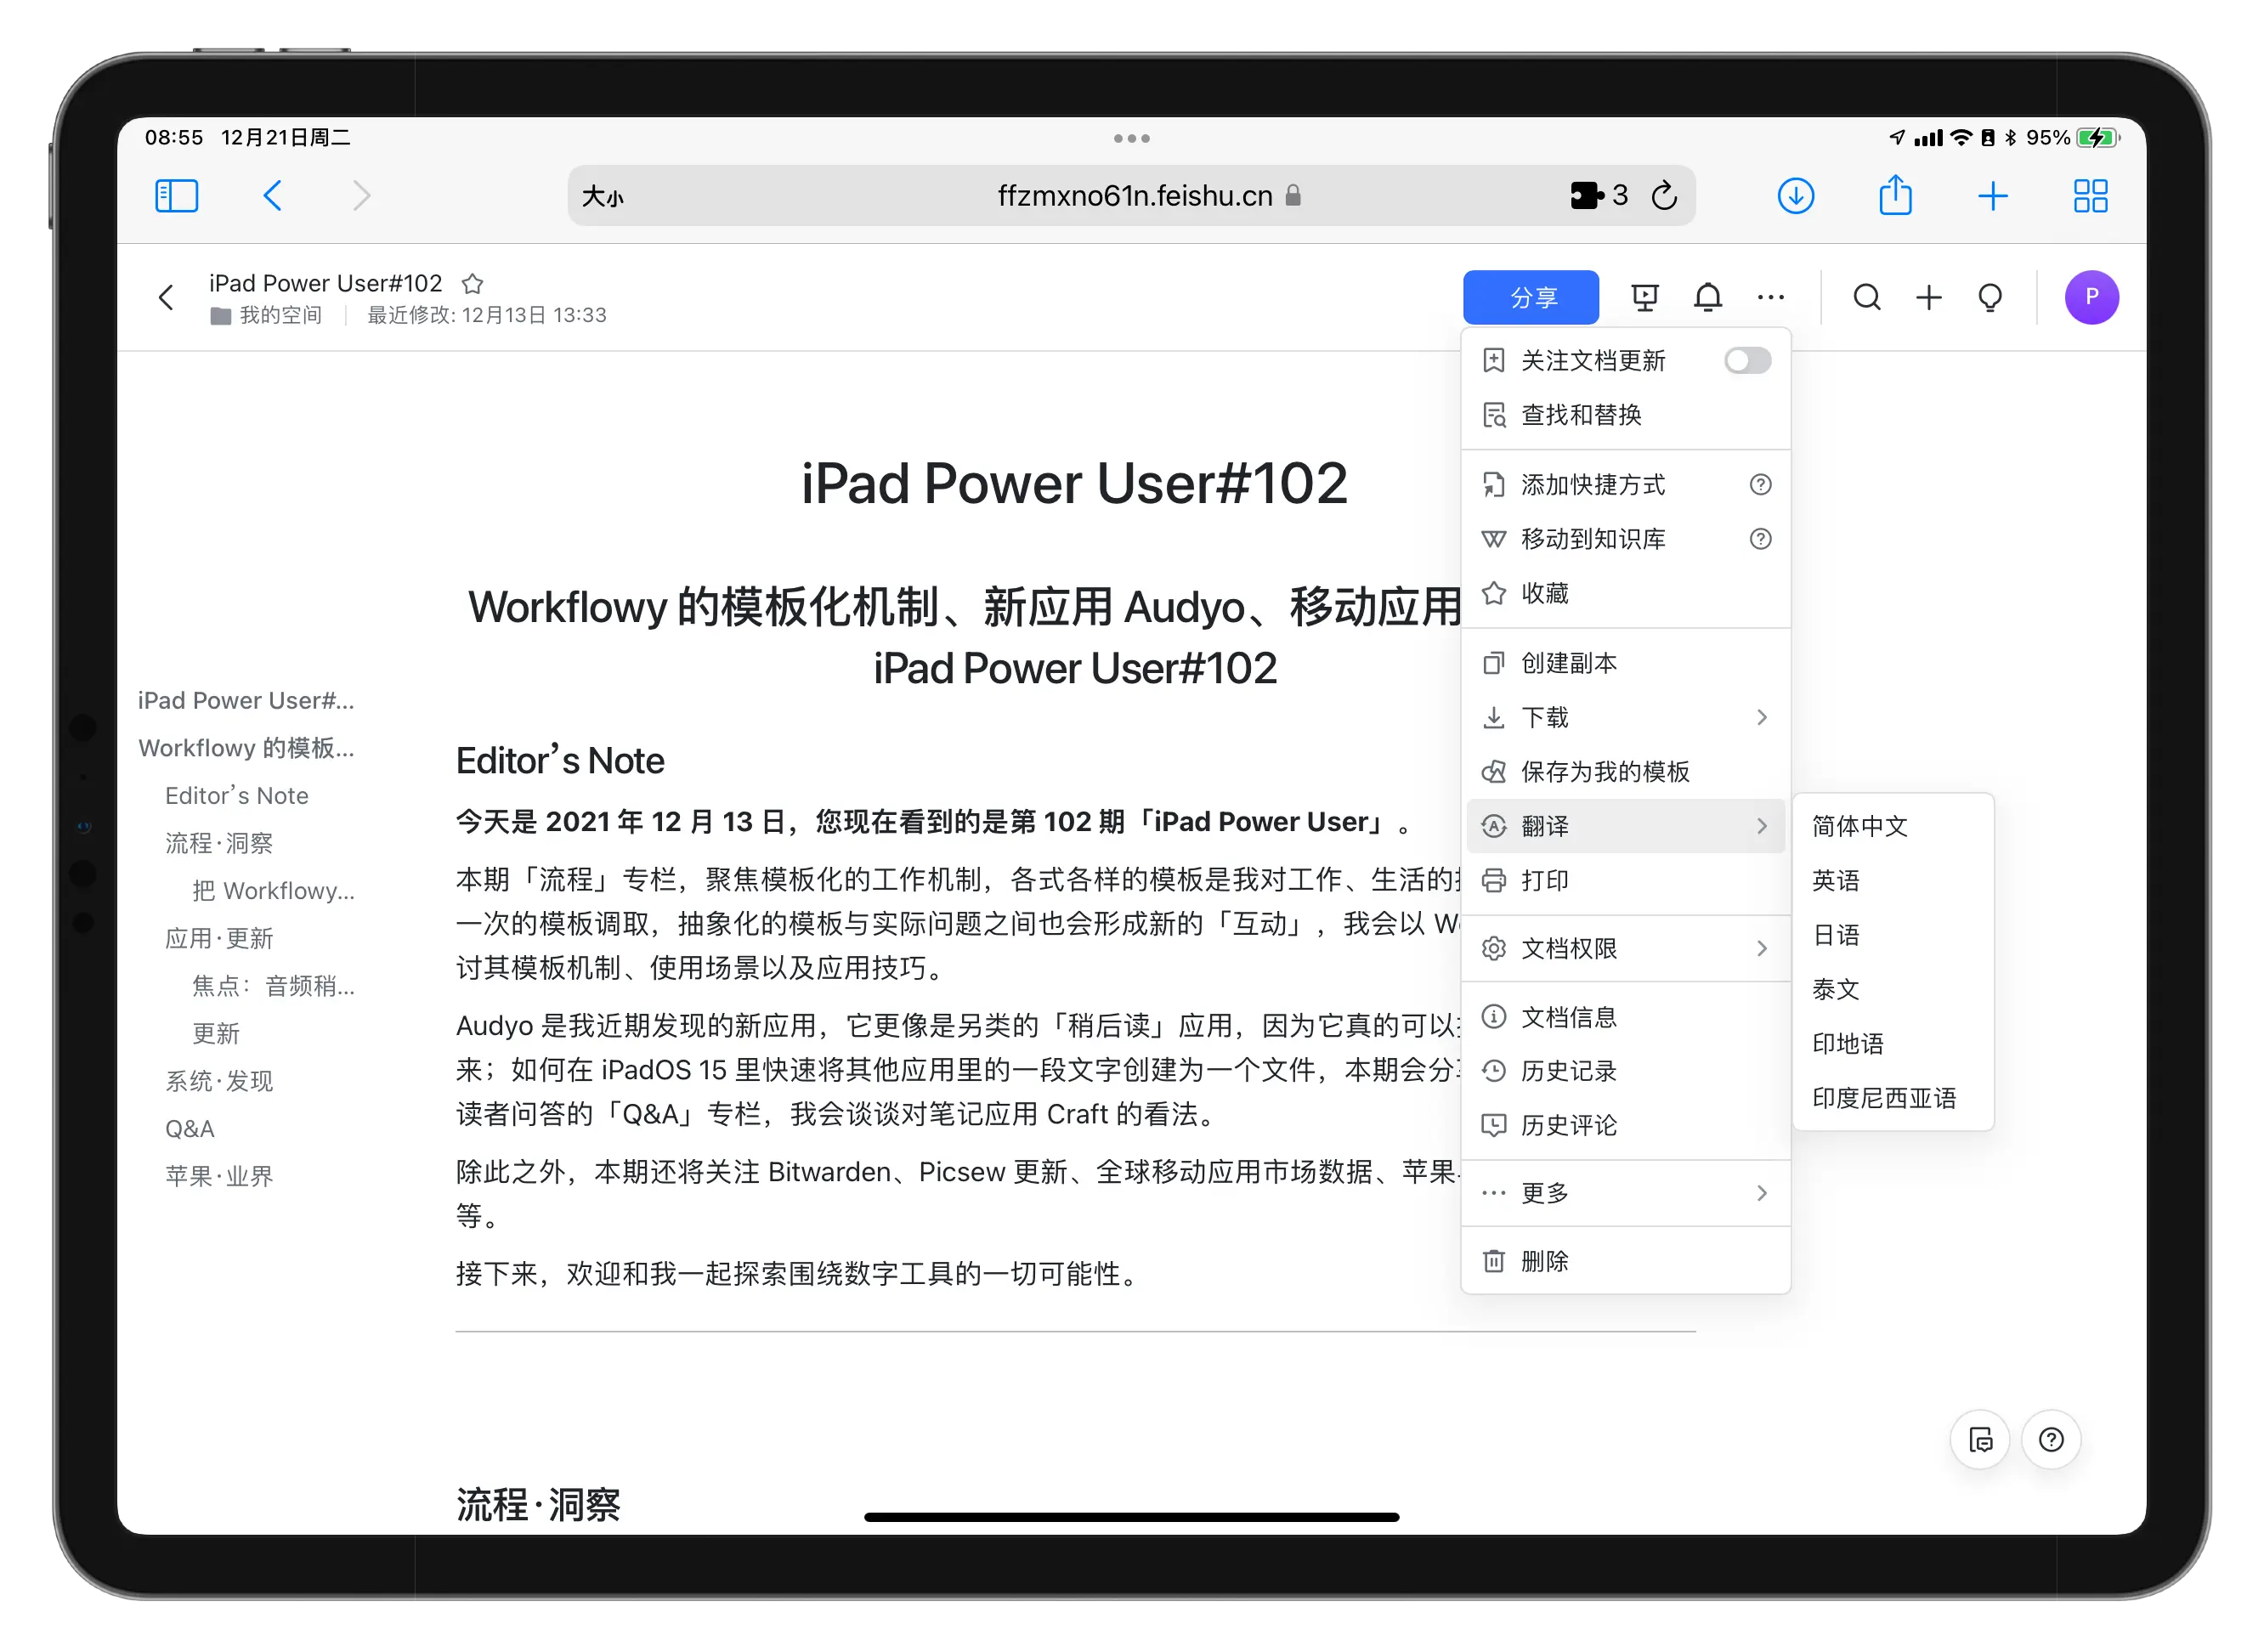Open the notification bell
Viewport: 2264px width, 1652px height.
(1708, 297)
